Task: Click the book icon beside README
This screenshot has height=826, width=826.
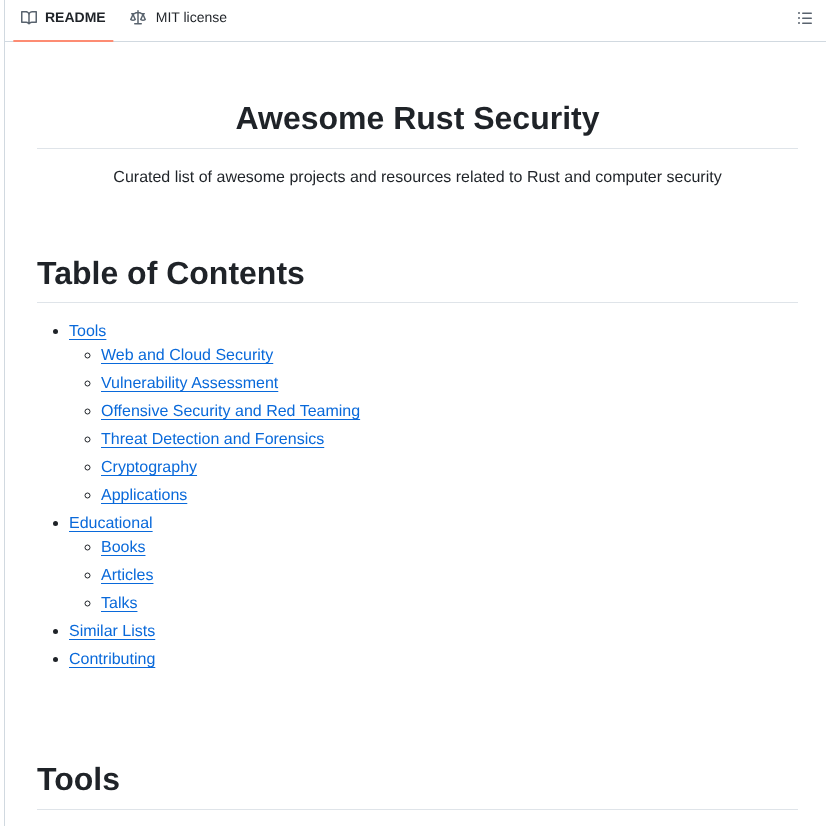Action: pyautogui.click(x=31, y=17)
